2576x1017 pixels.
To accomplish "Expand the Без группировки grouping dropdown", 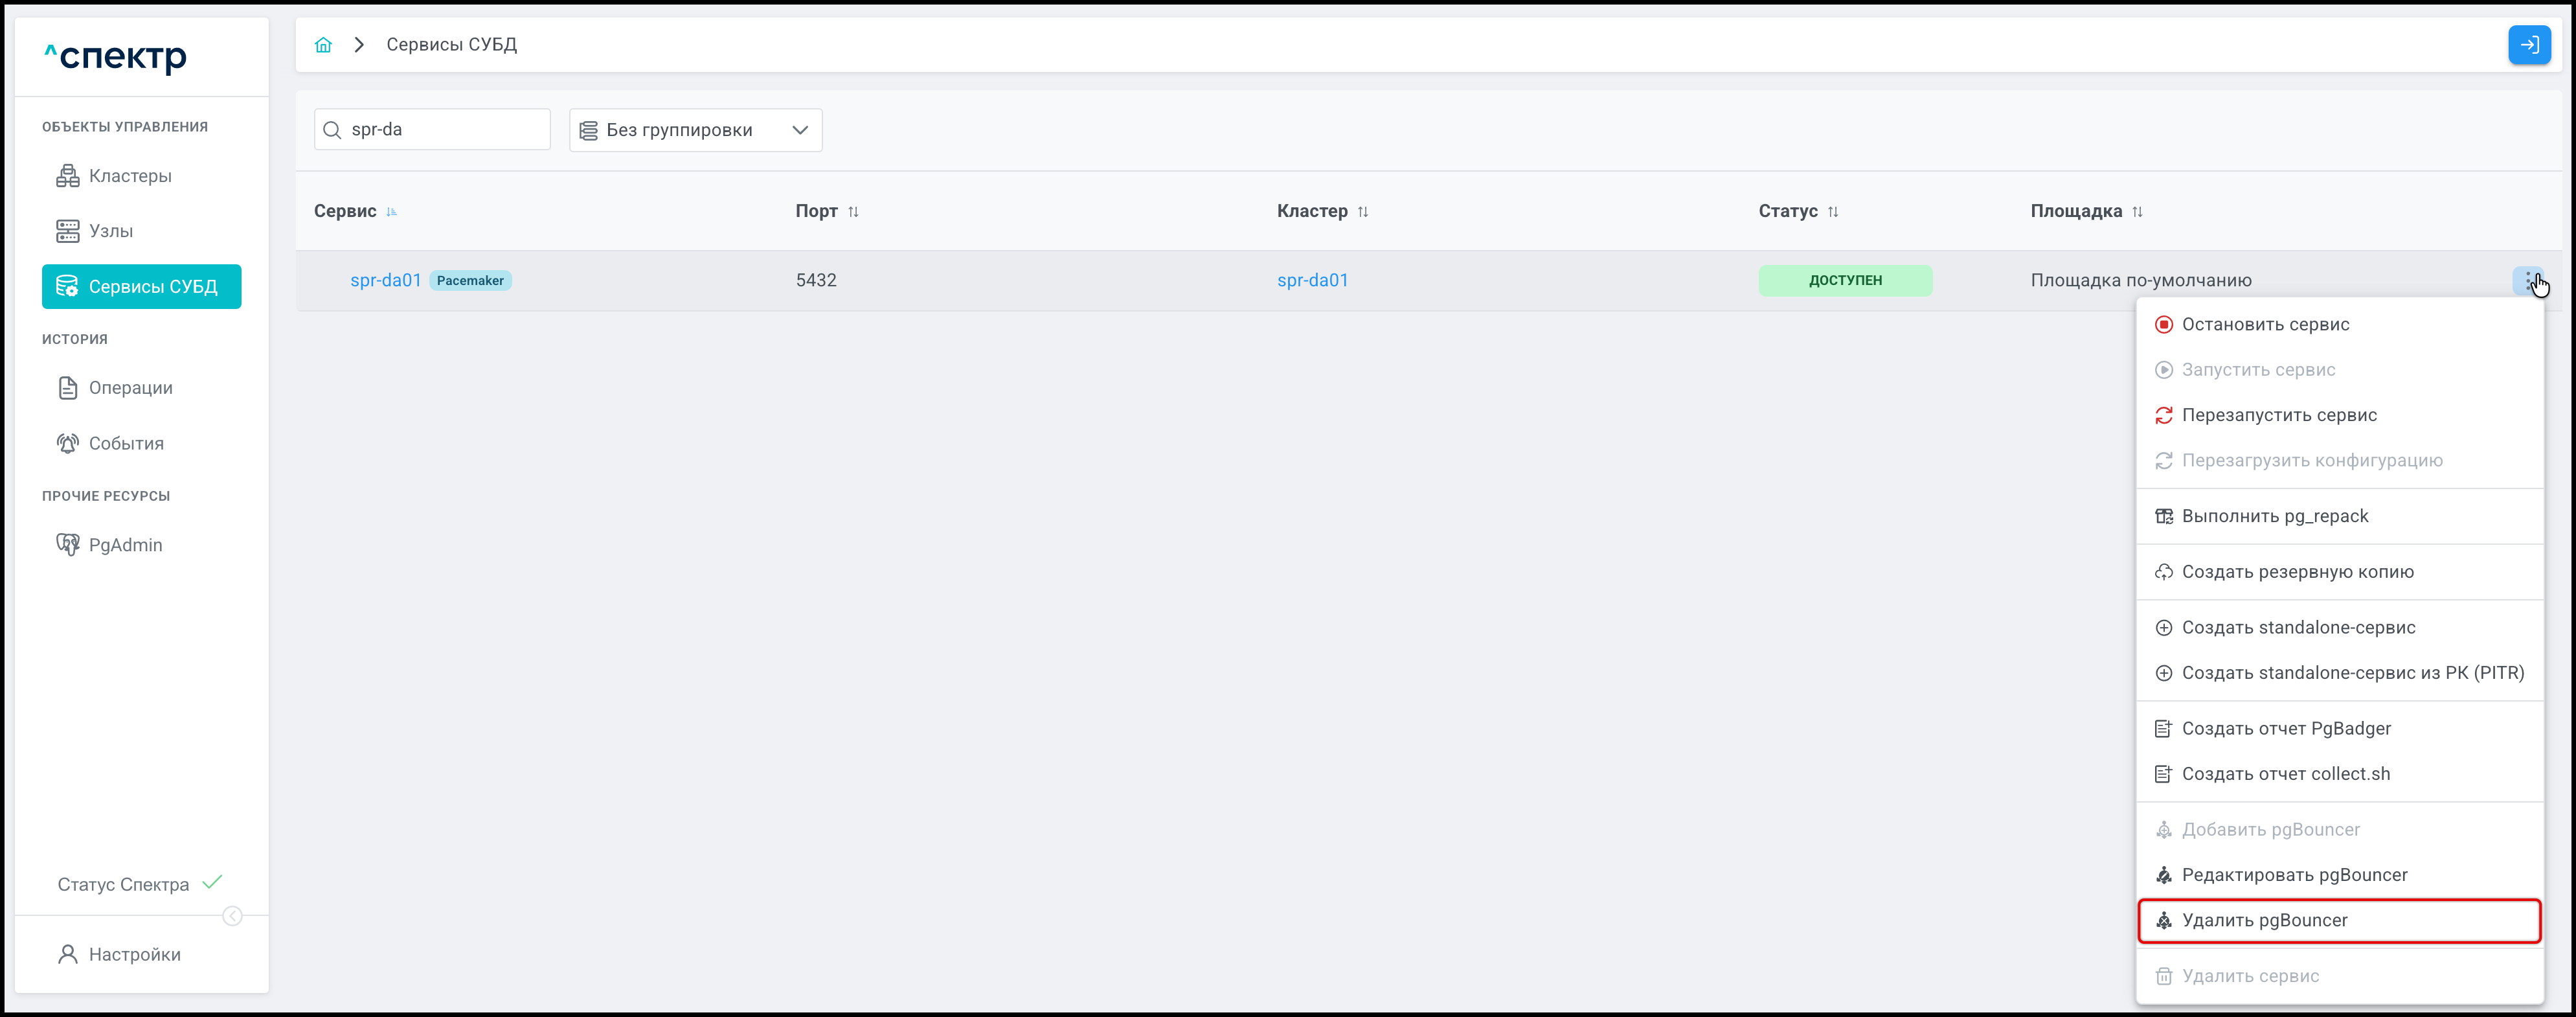I will coord(695,130).
